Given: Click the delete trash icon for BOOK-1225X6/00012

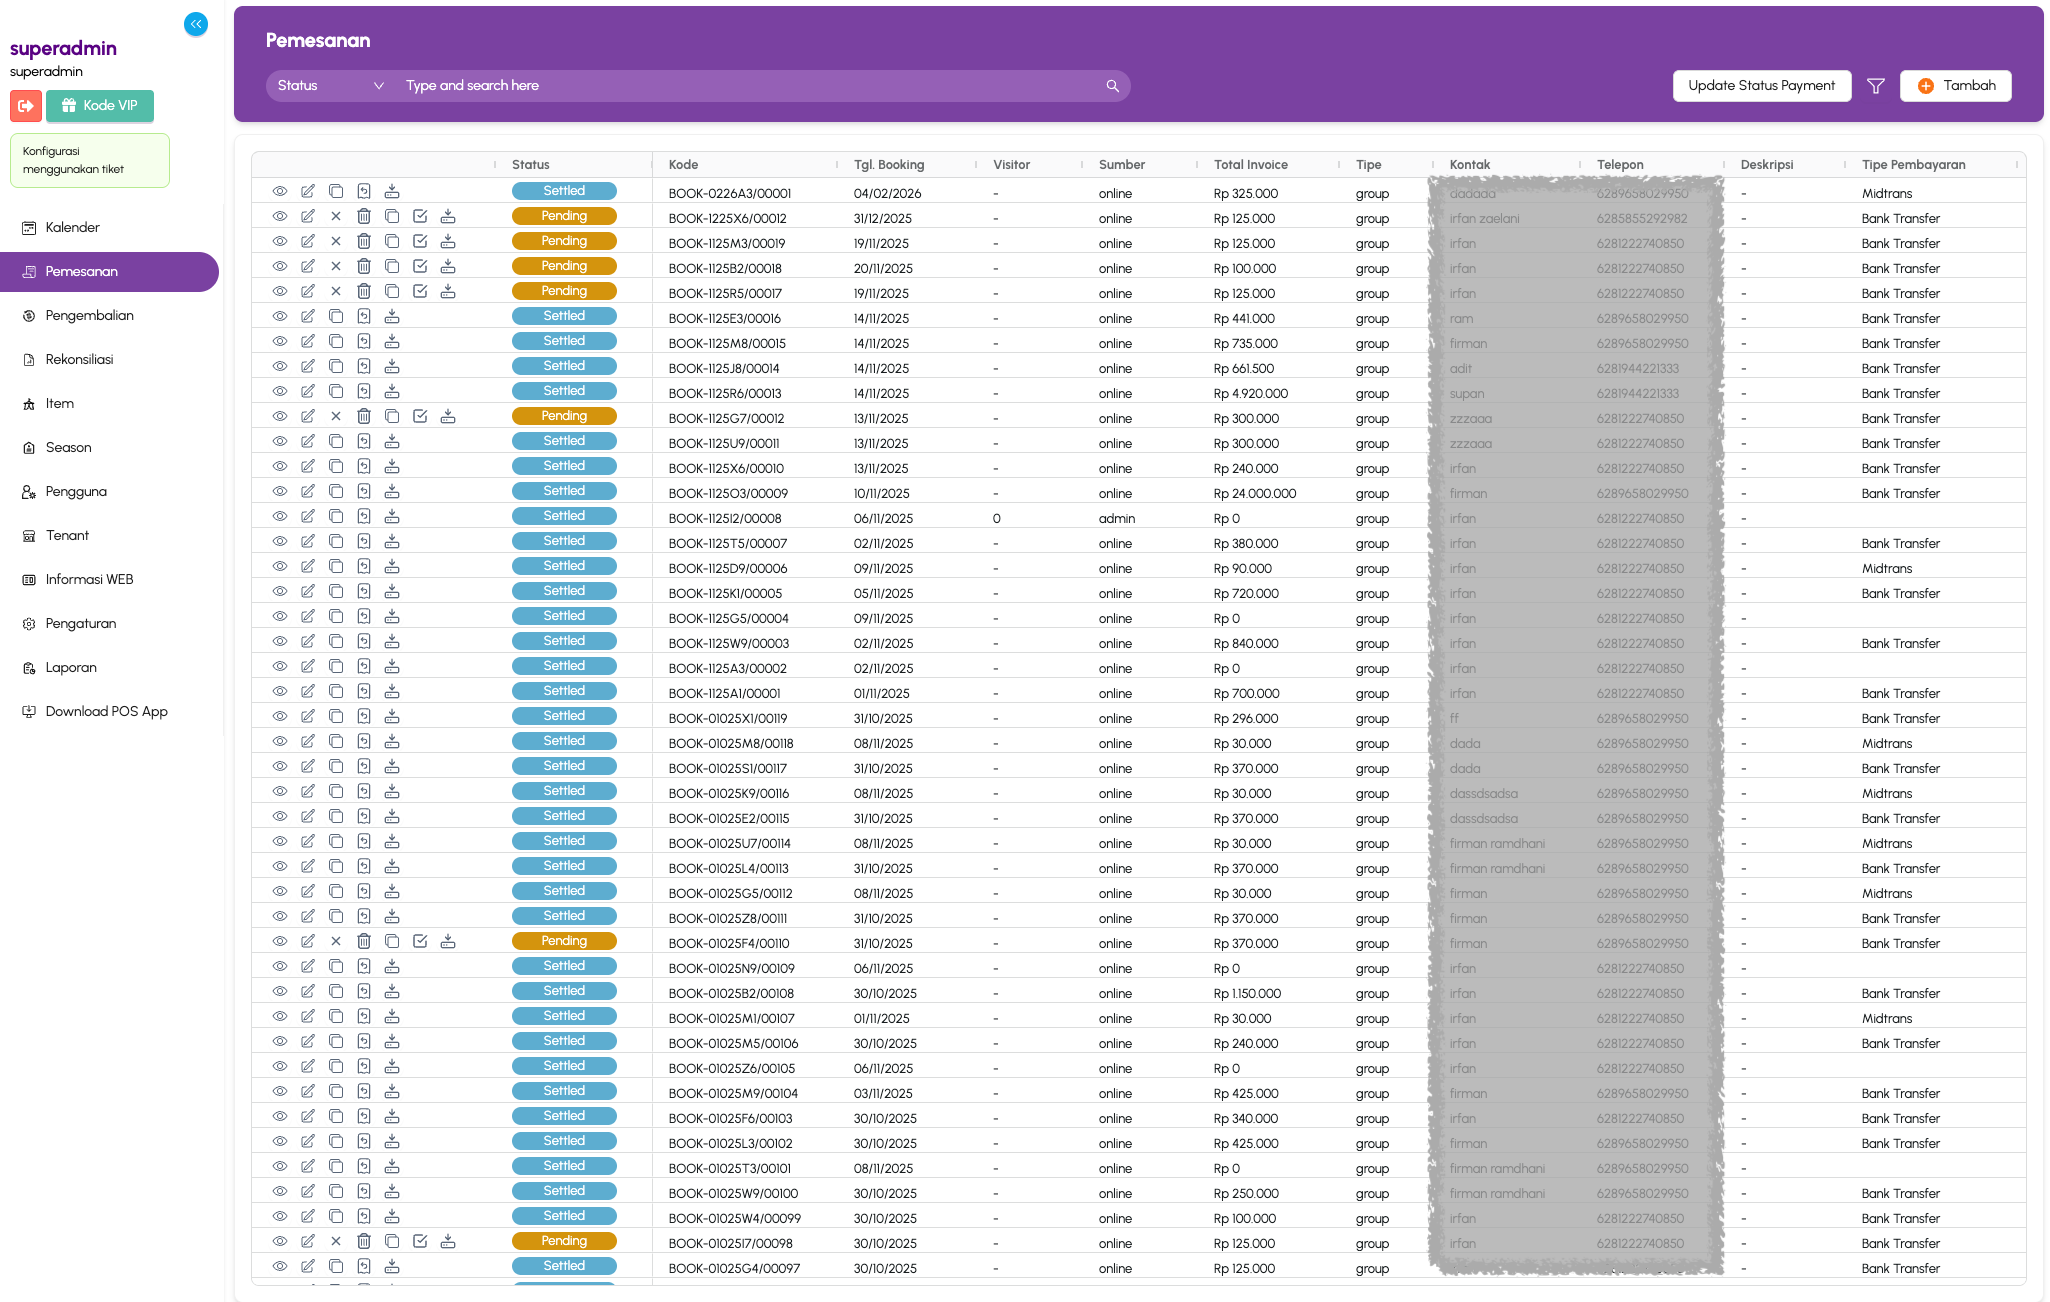Looking at the screenshot, I should point(364,216).
